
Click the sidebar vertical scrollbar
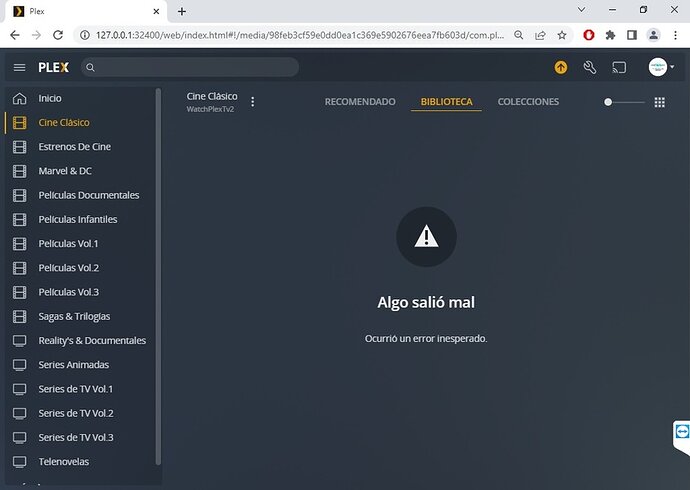tap(158, 276)
